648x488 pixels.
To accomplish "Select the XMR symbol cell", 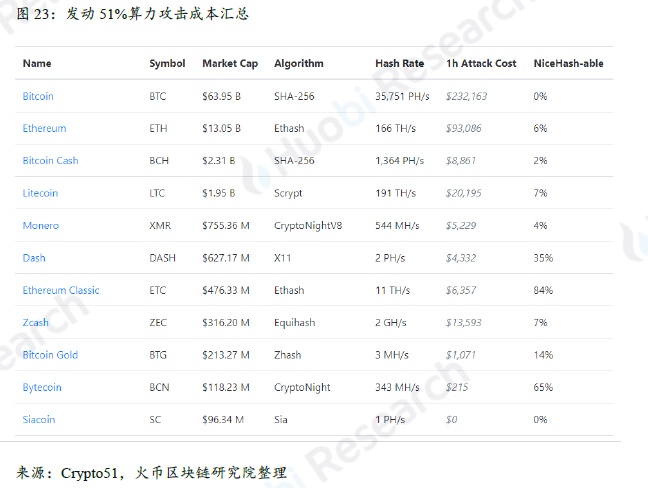I will [x=160, y=226].
